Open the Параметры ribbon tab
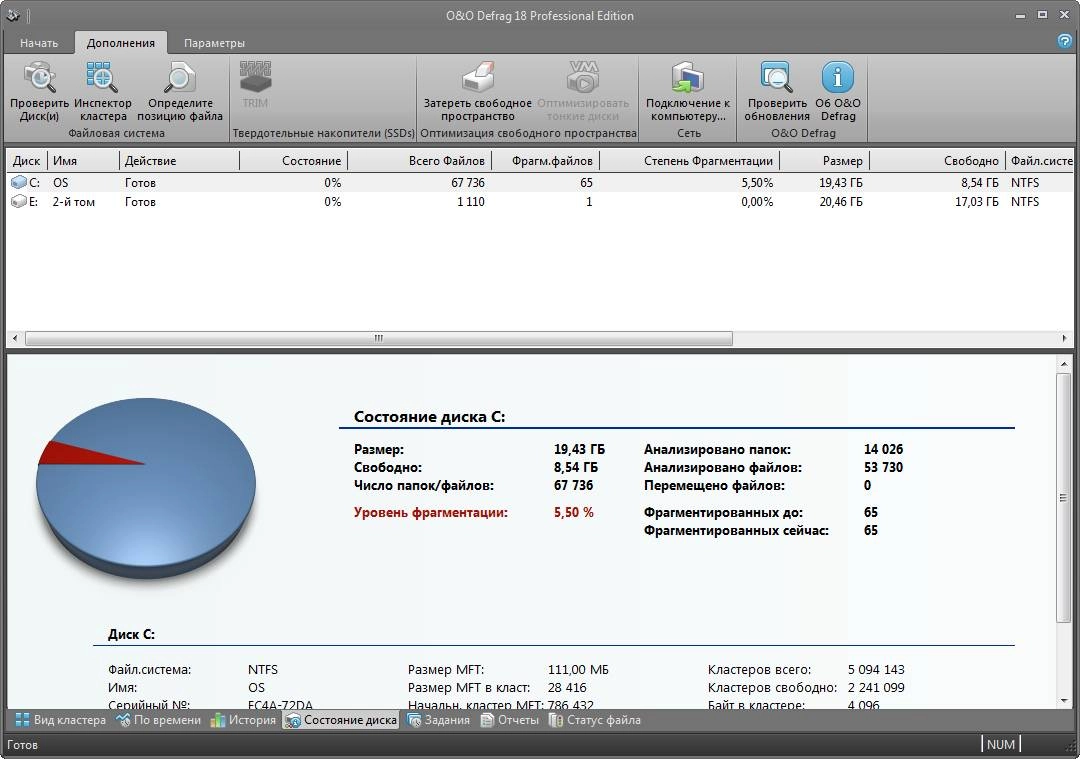This screenshot has width=1080, height=759. click(x=214, y=43)
